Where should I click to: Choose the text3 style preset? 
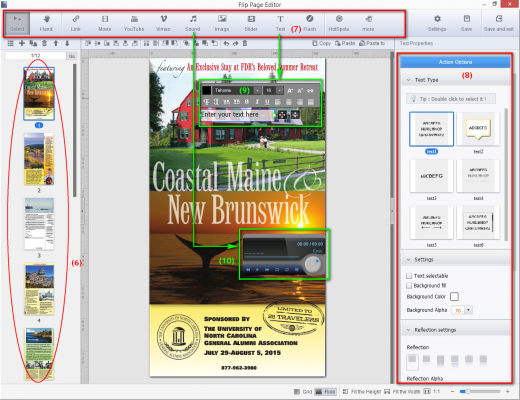tap(431, 176)
